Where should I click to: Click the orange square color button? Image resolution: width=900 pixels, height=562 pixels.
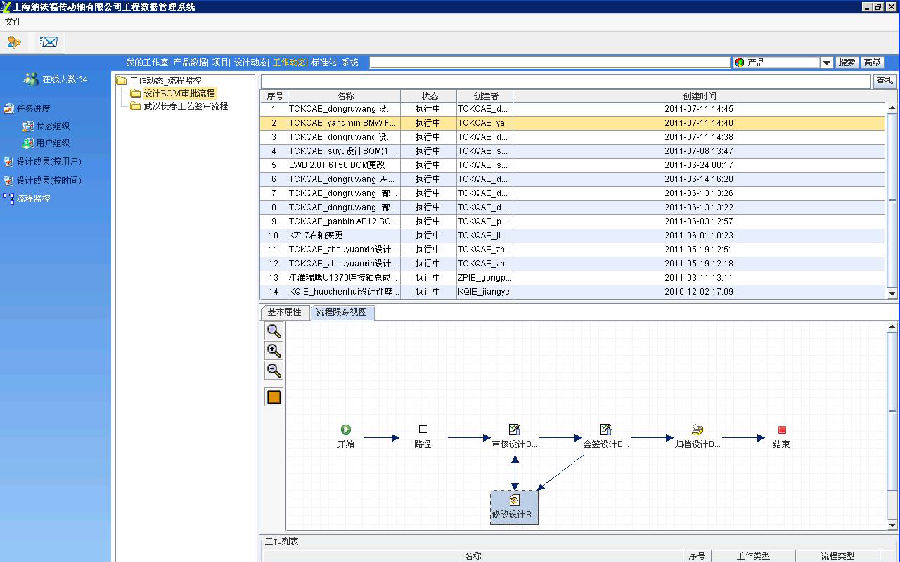273,397
